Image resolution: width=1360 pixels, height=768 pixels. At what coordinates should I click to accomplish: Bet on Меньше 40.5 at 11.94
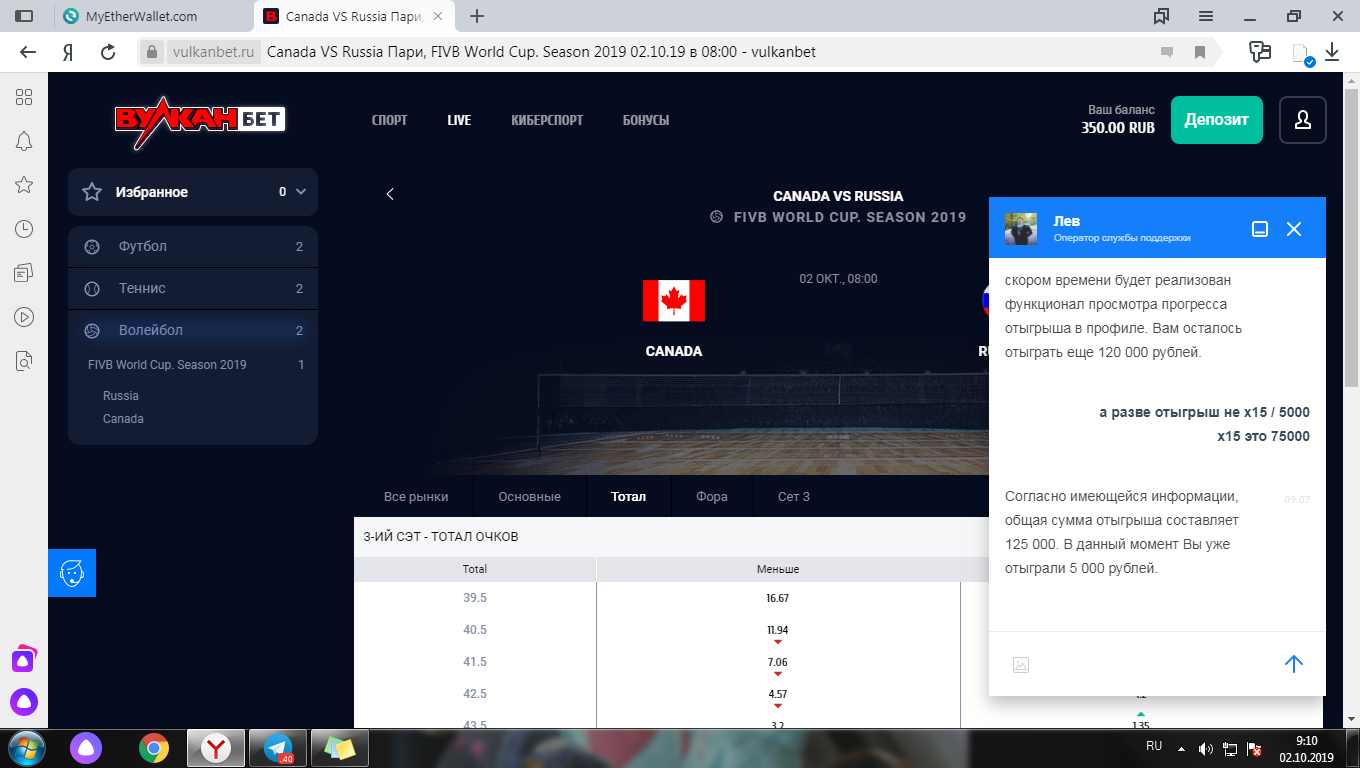click(x=778, y=630)
